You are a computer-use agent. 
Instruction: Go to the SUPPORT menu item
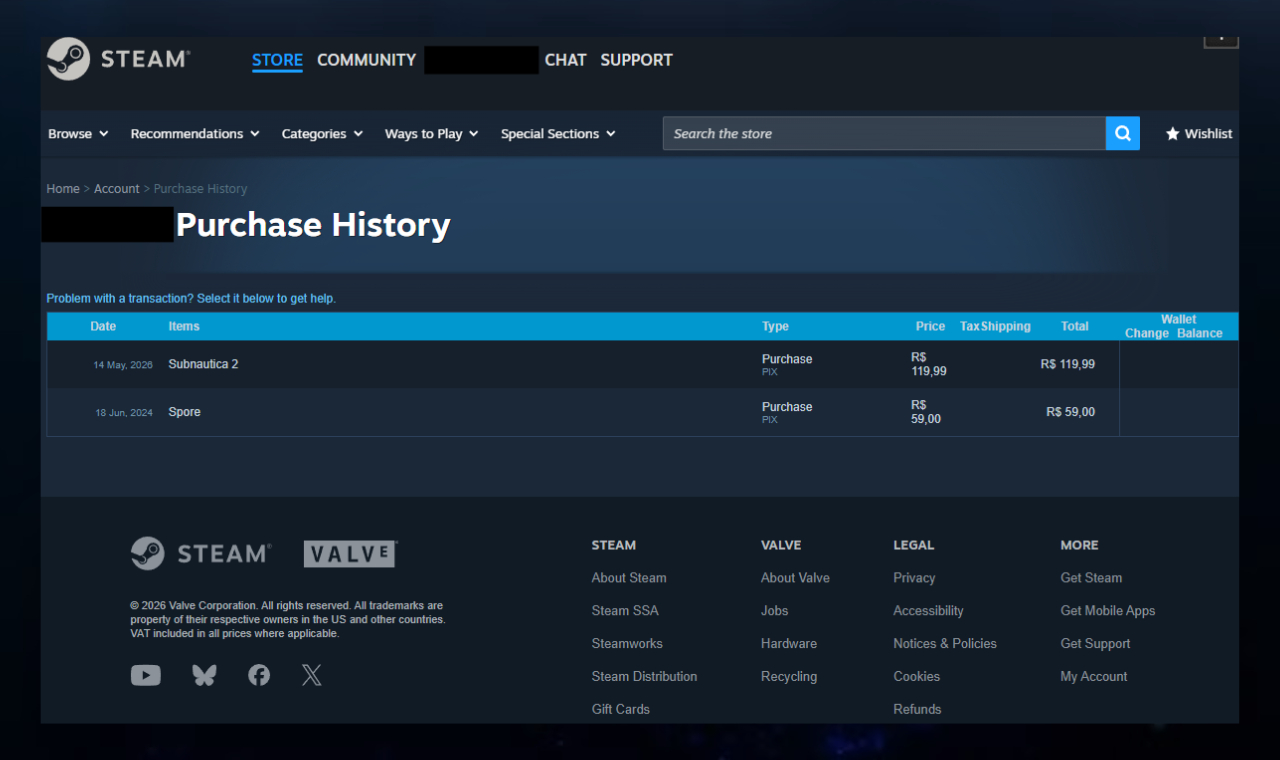[x=636, y=60]
